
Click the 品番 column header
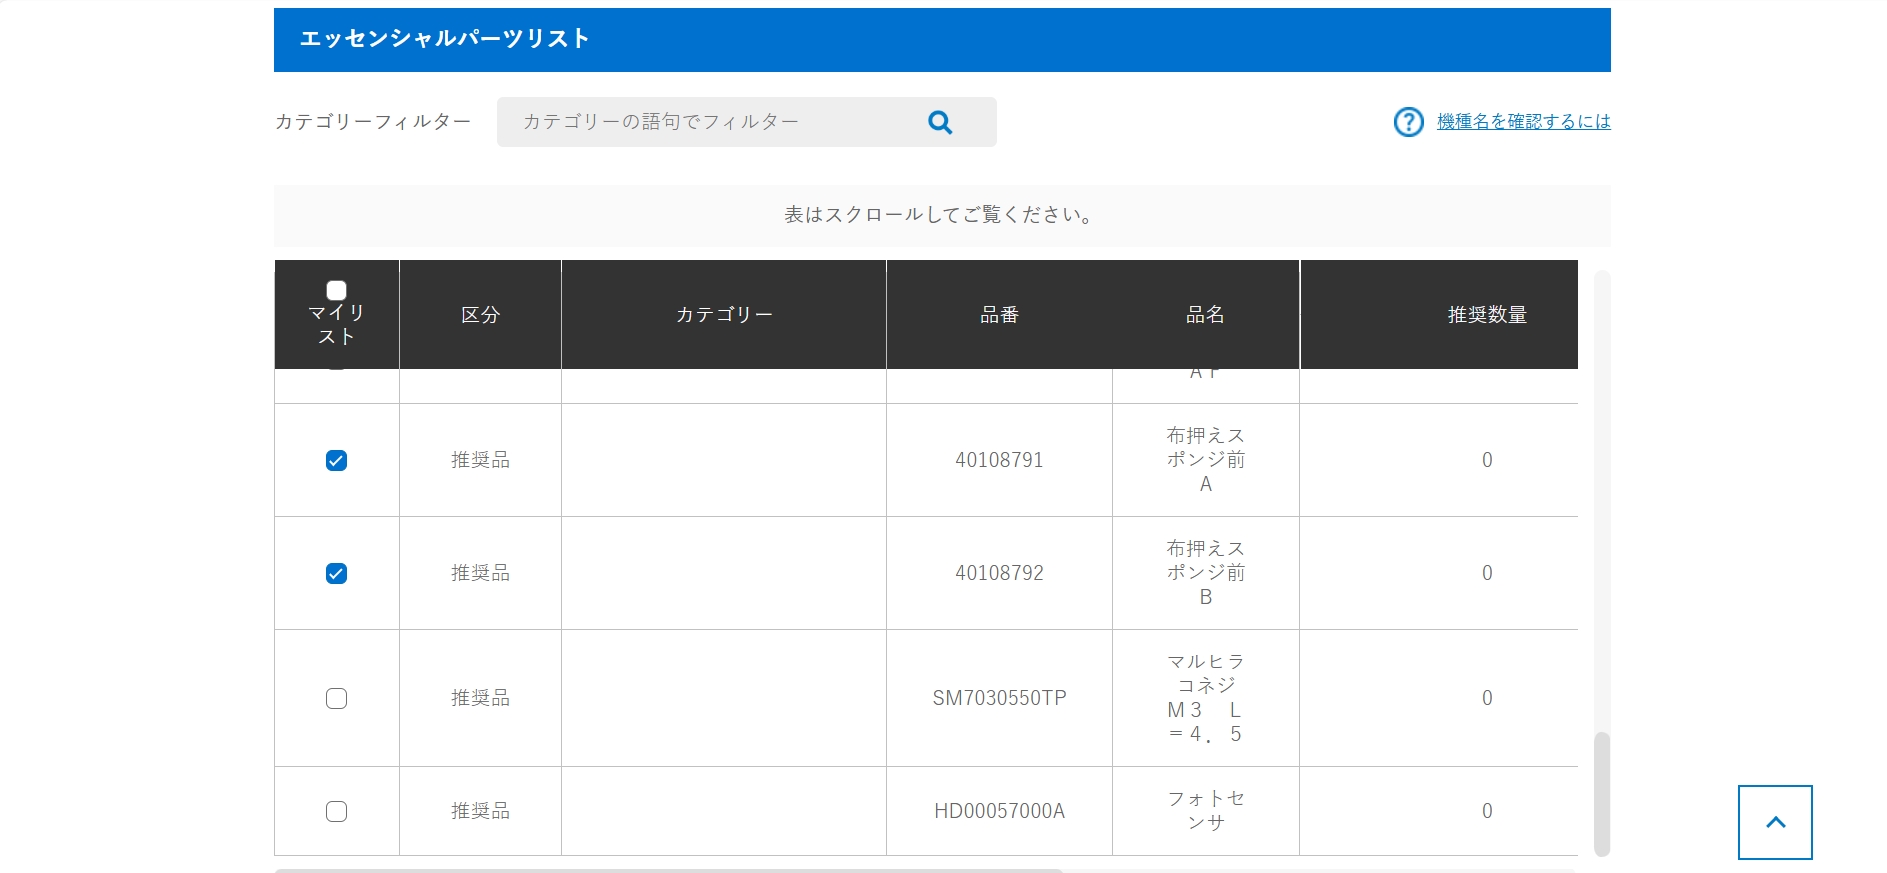[999, 315]
